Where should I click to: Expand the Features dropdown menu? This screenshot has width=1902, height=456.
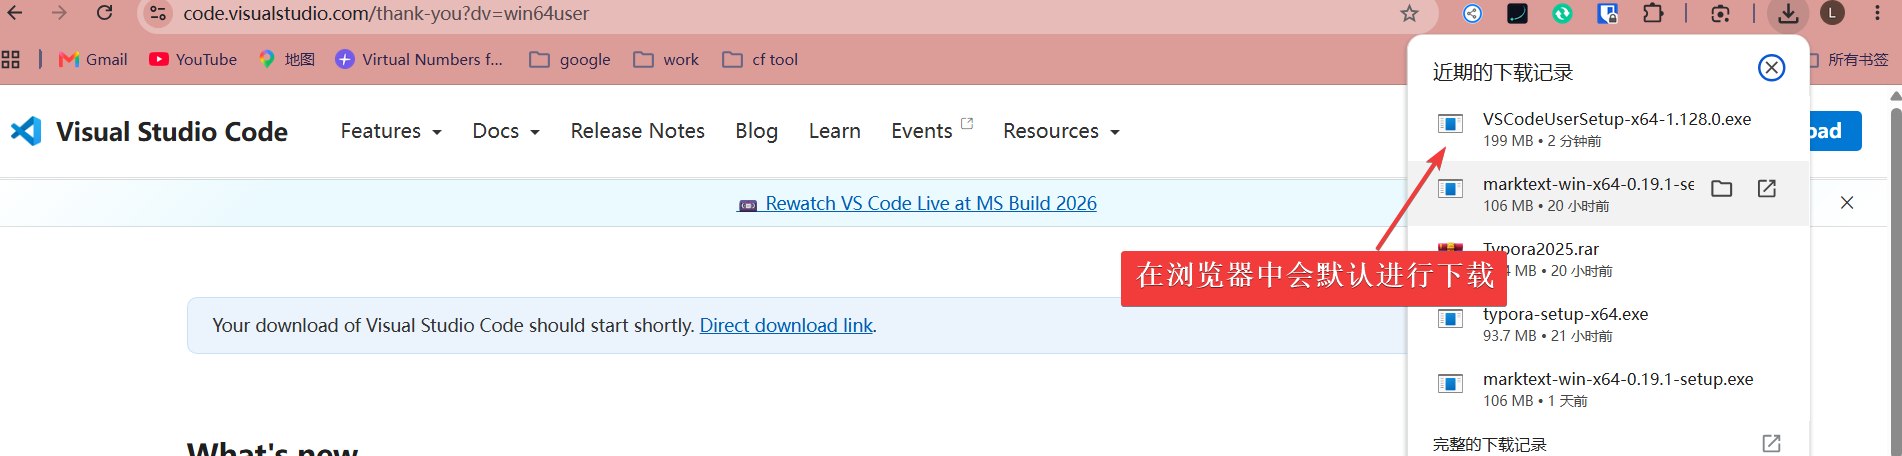coord(391,131)
